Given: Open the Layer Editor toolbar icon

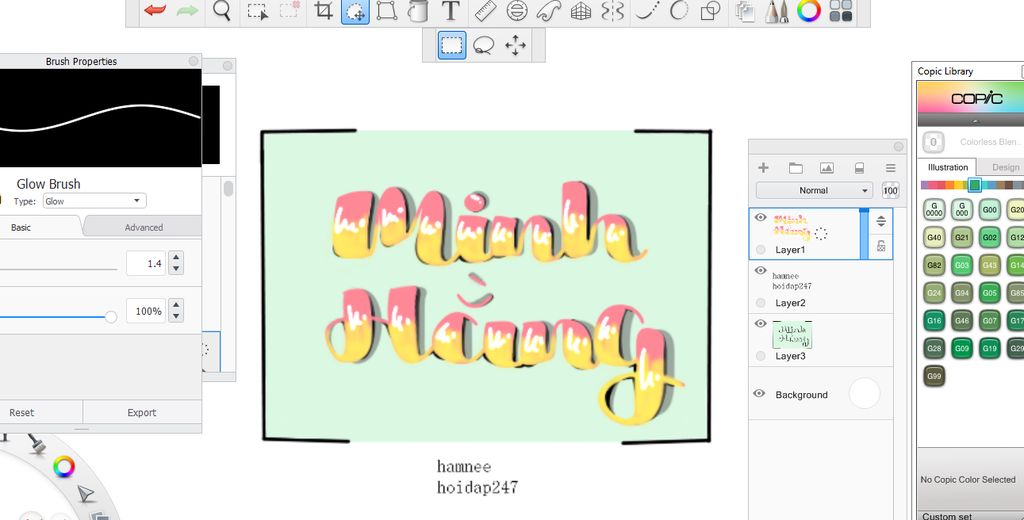Looking at the screenshot, I should (x=745, y=10).
